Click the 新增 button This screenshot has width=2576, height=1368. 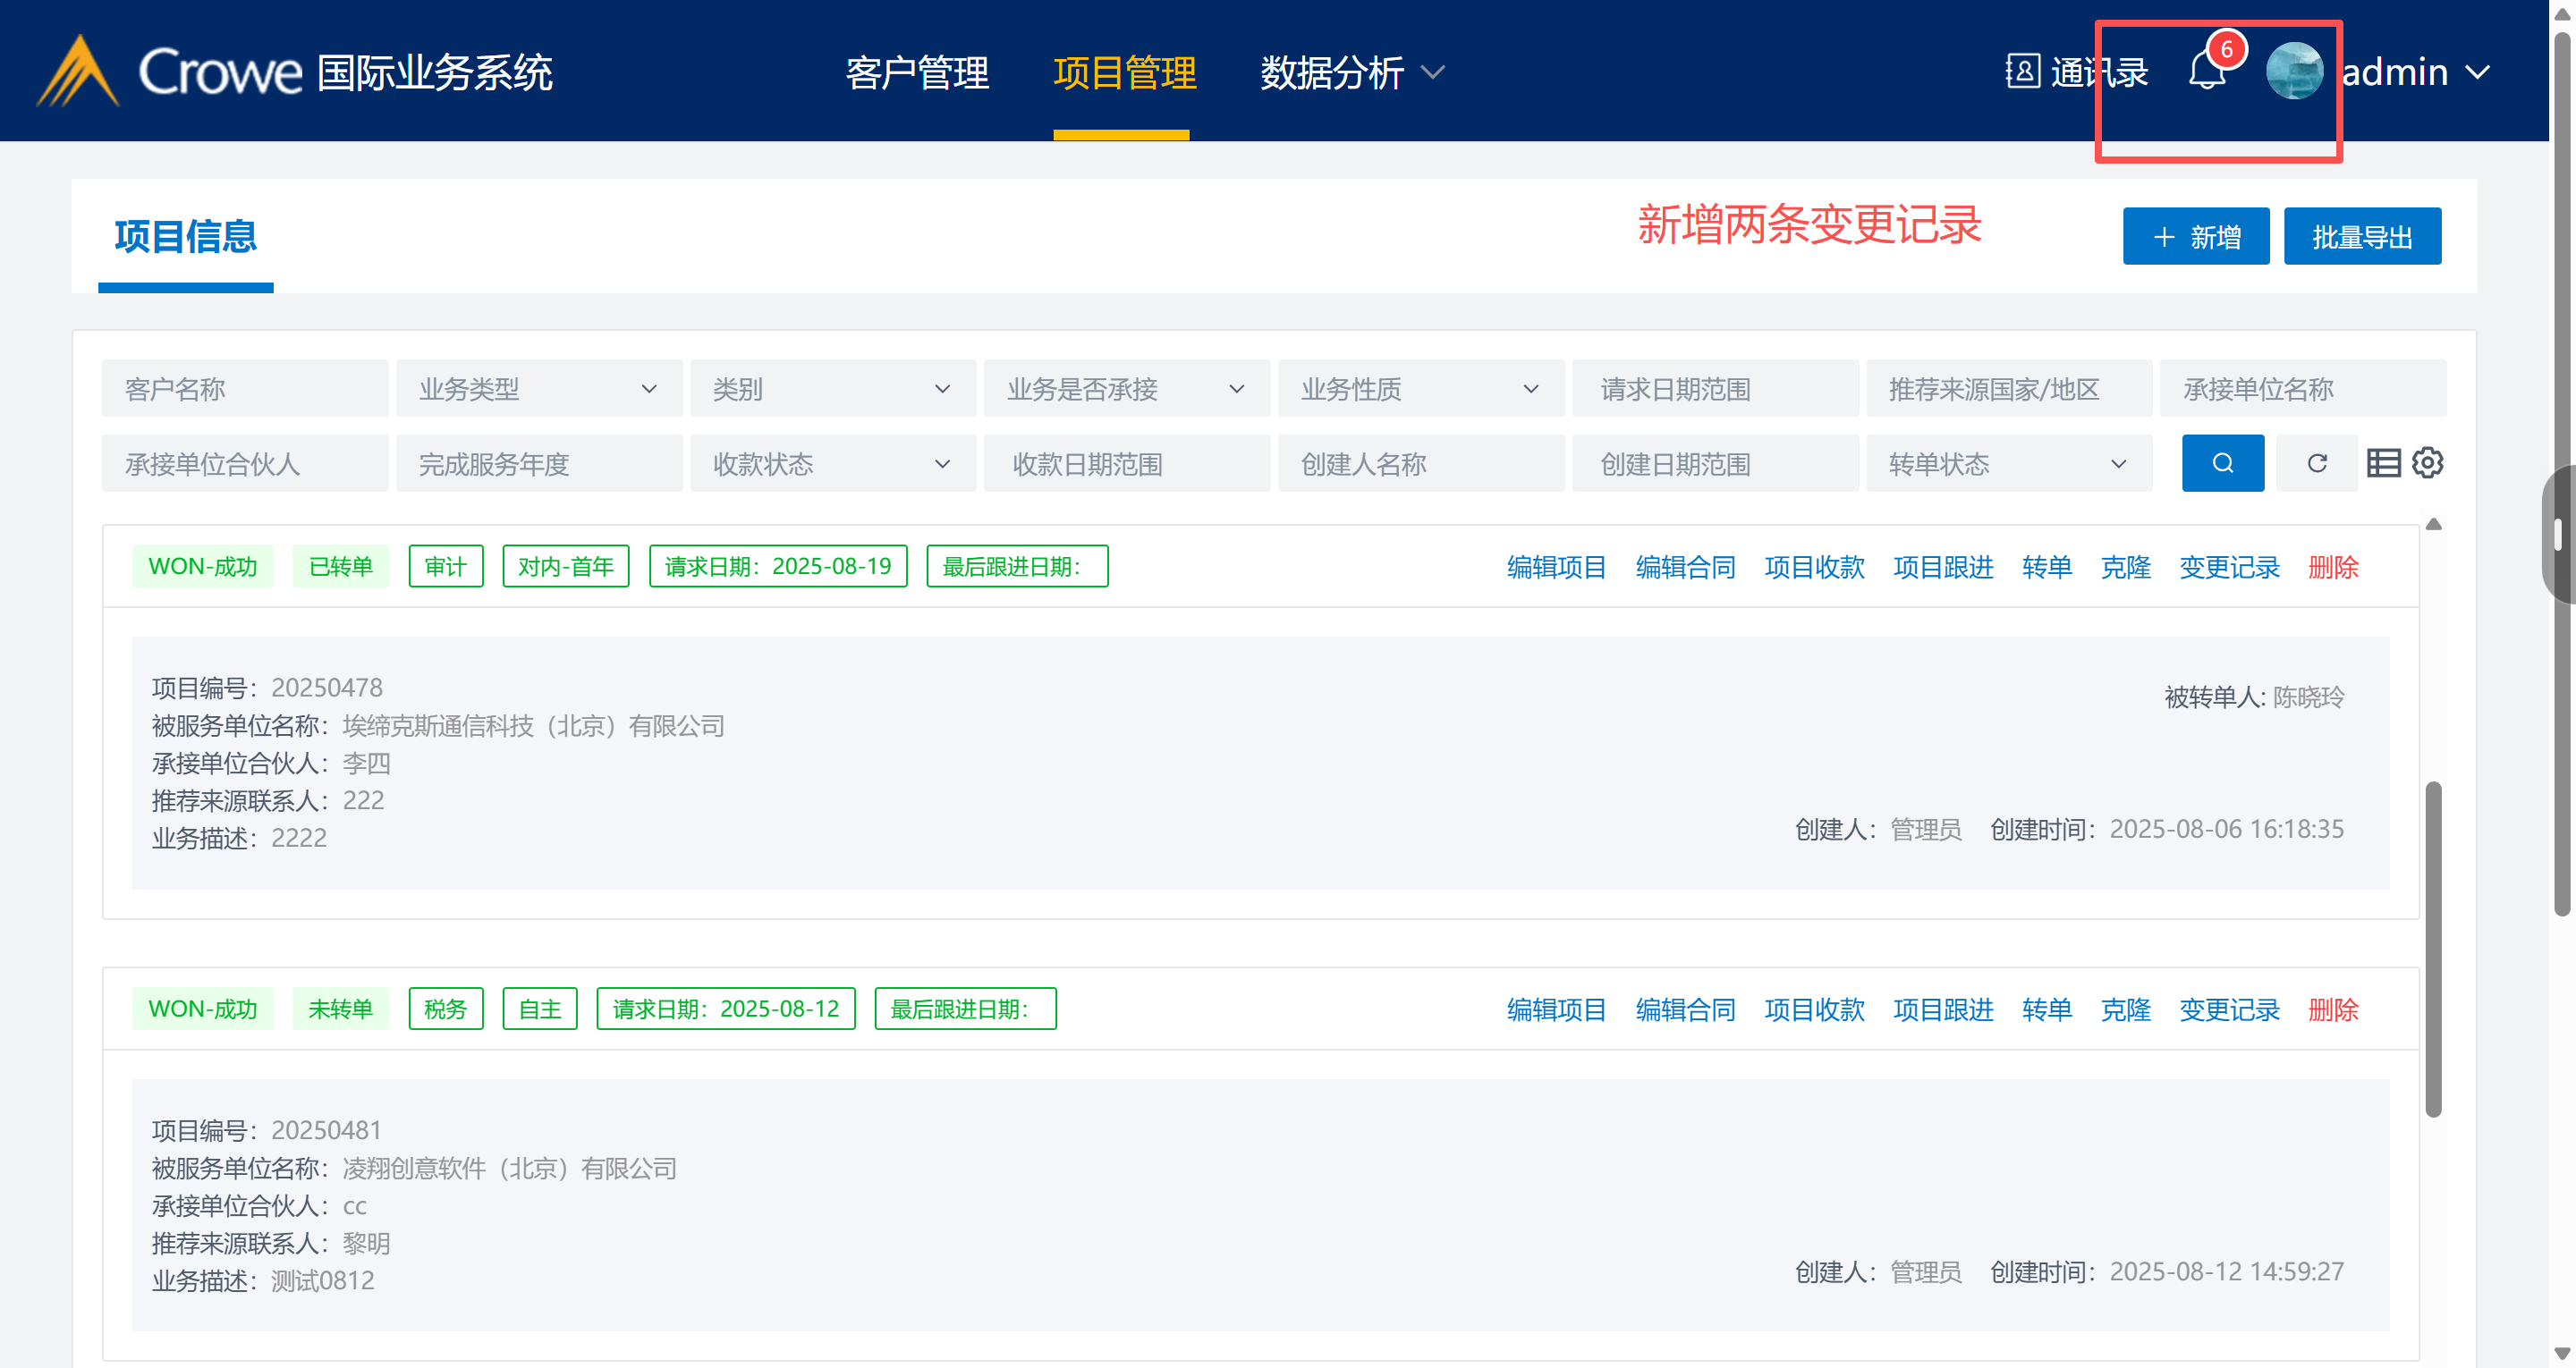2196,237
